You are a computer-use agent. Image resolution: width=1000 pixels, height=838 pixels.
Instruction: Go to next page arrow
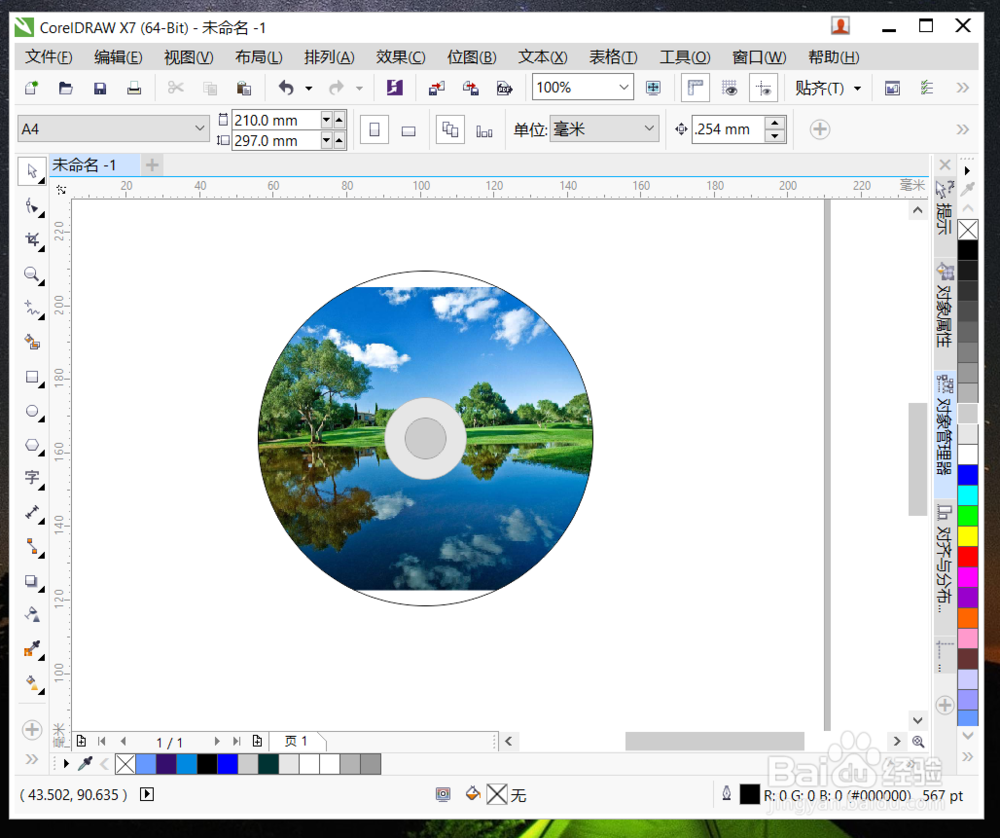(x=217, y=741)
